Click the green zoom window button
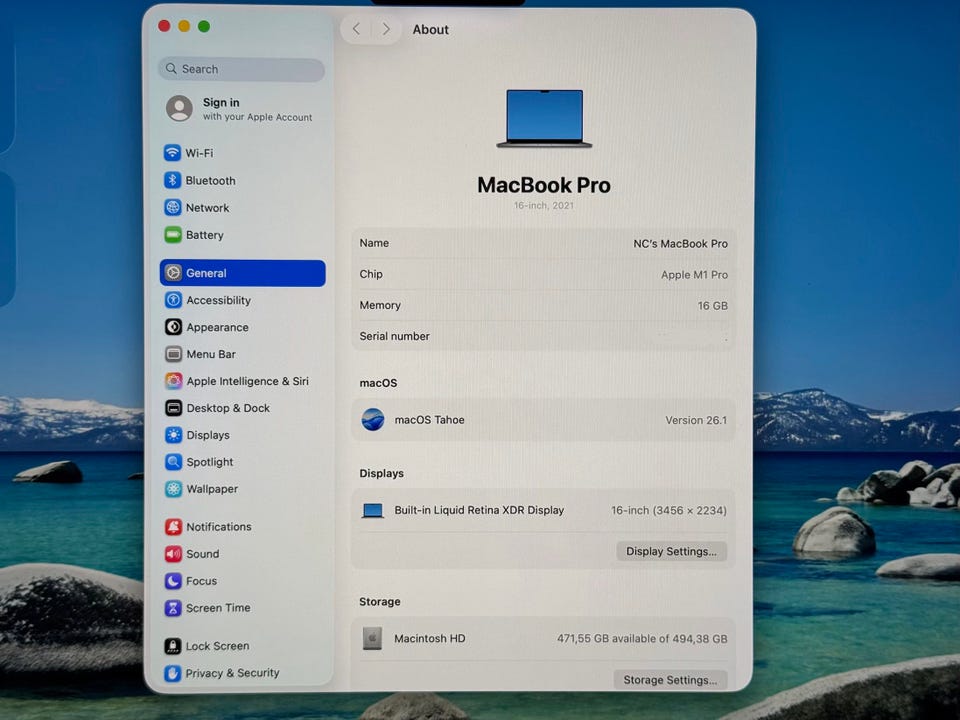 click(x=204, y=26)
